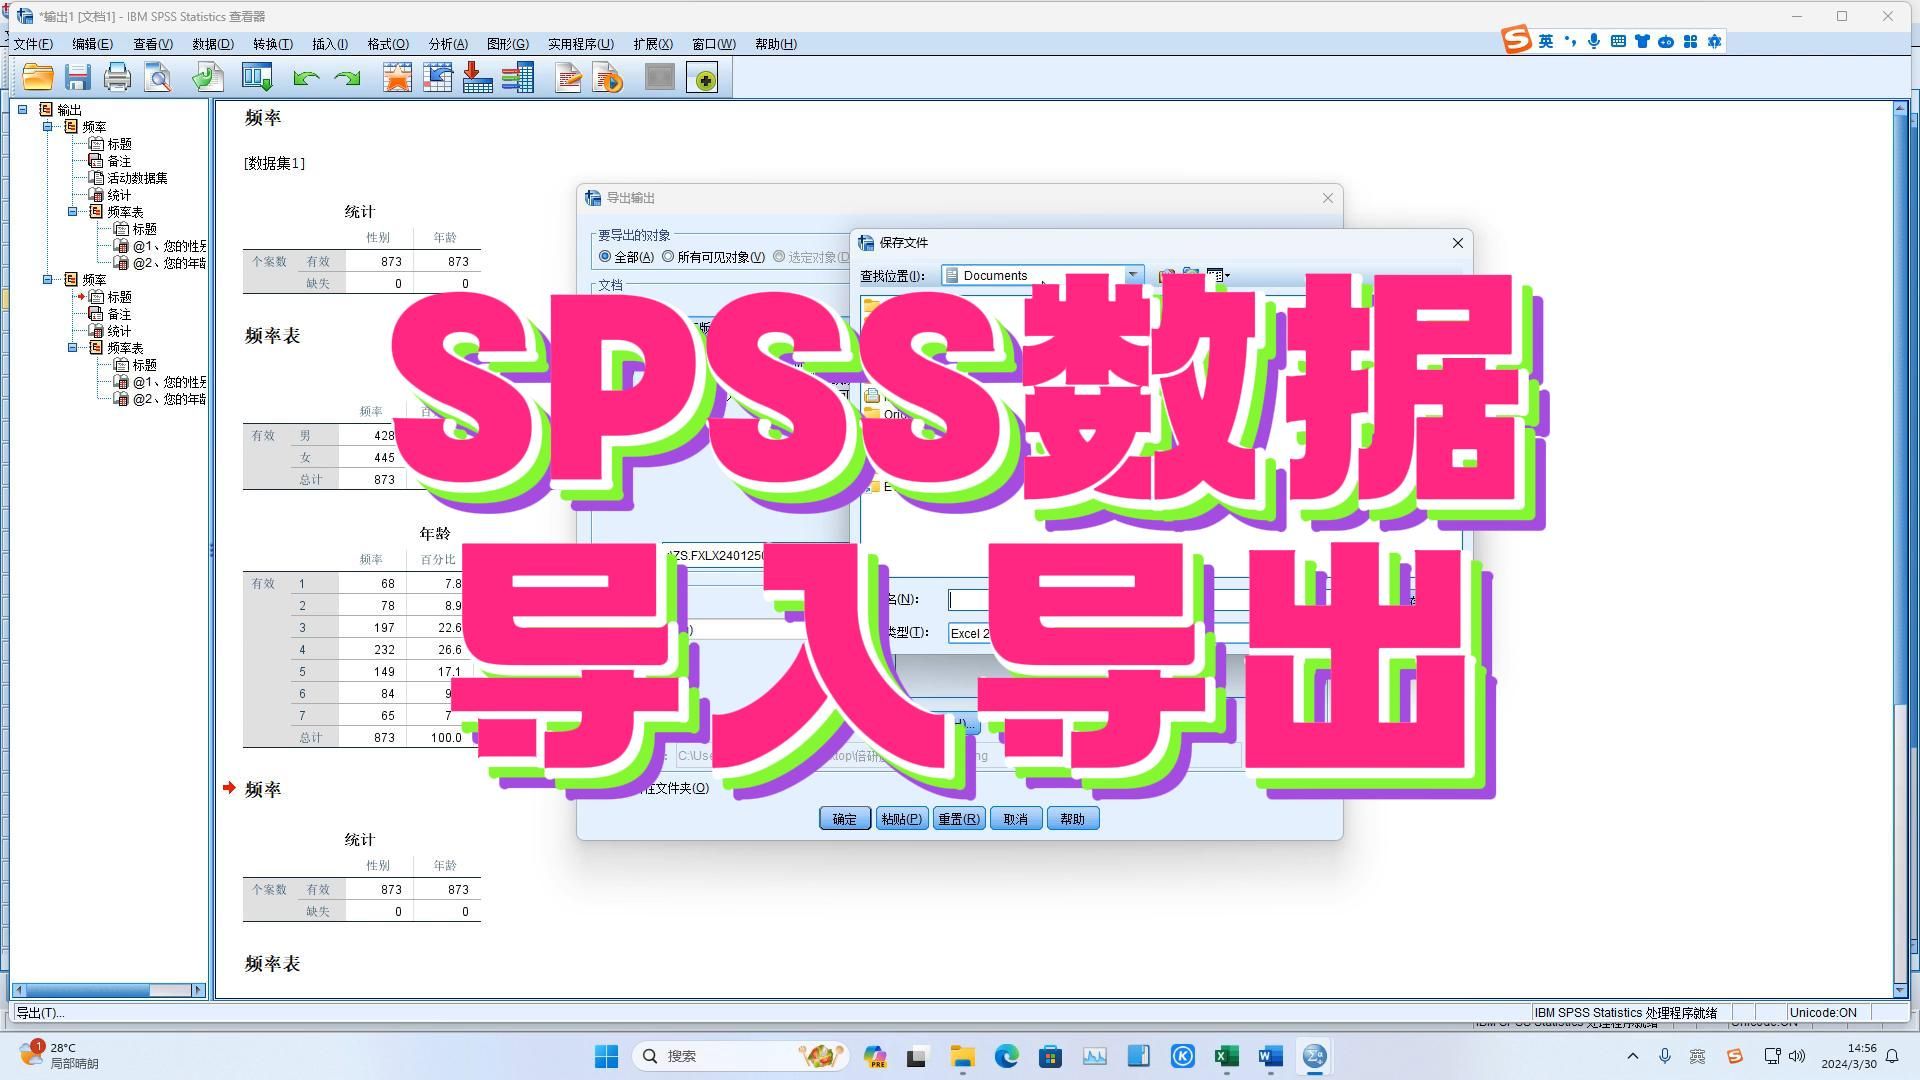Click the Sogou IME microphone icon

pos(1594,41)
